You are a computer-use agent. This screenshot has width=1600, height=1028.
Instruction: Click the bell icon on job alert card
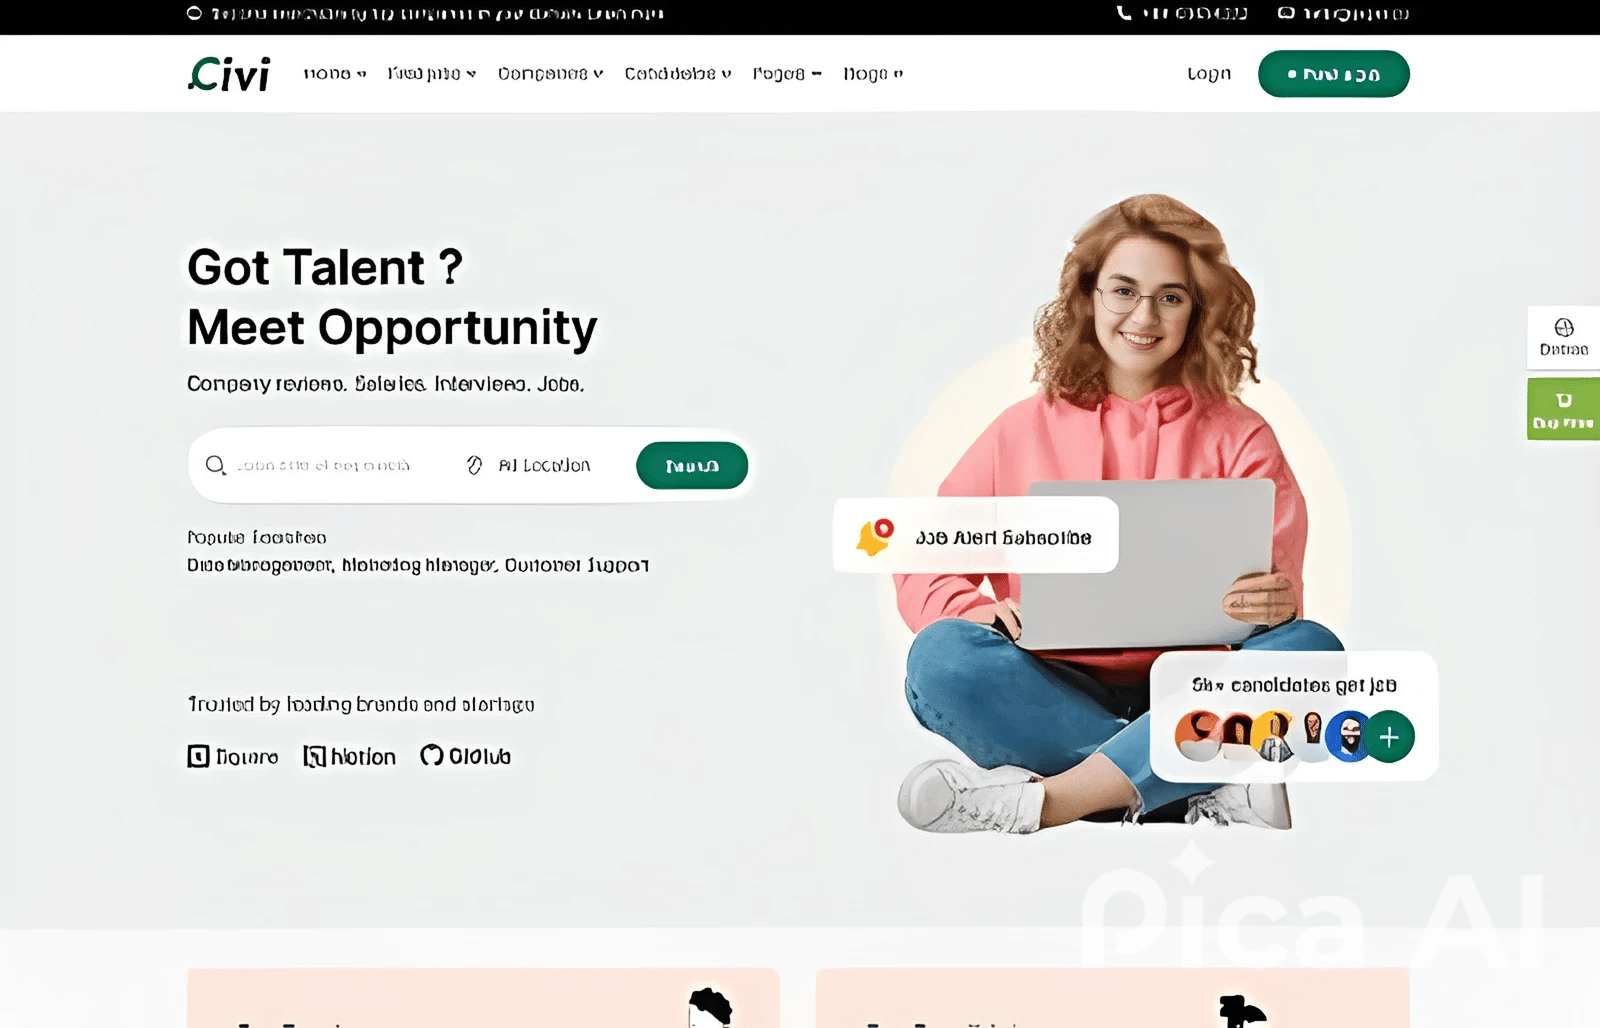[874, 537]
